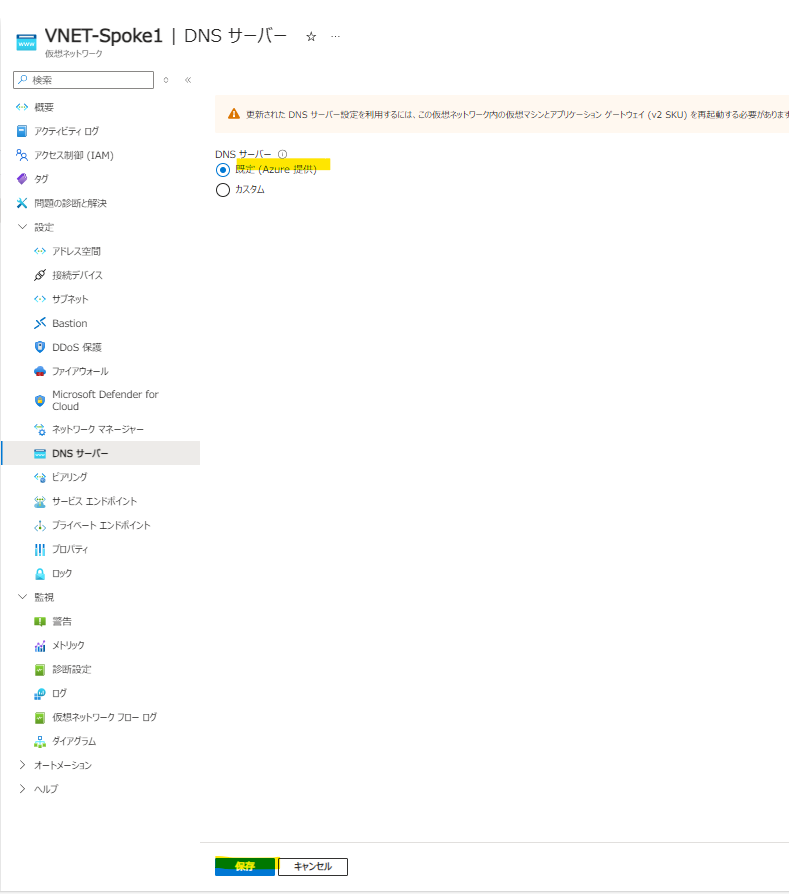The image size is (789, 894).
Task: Collapse the 監視 section
Action: [22, 597]
